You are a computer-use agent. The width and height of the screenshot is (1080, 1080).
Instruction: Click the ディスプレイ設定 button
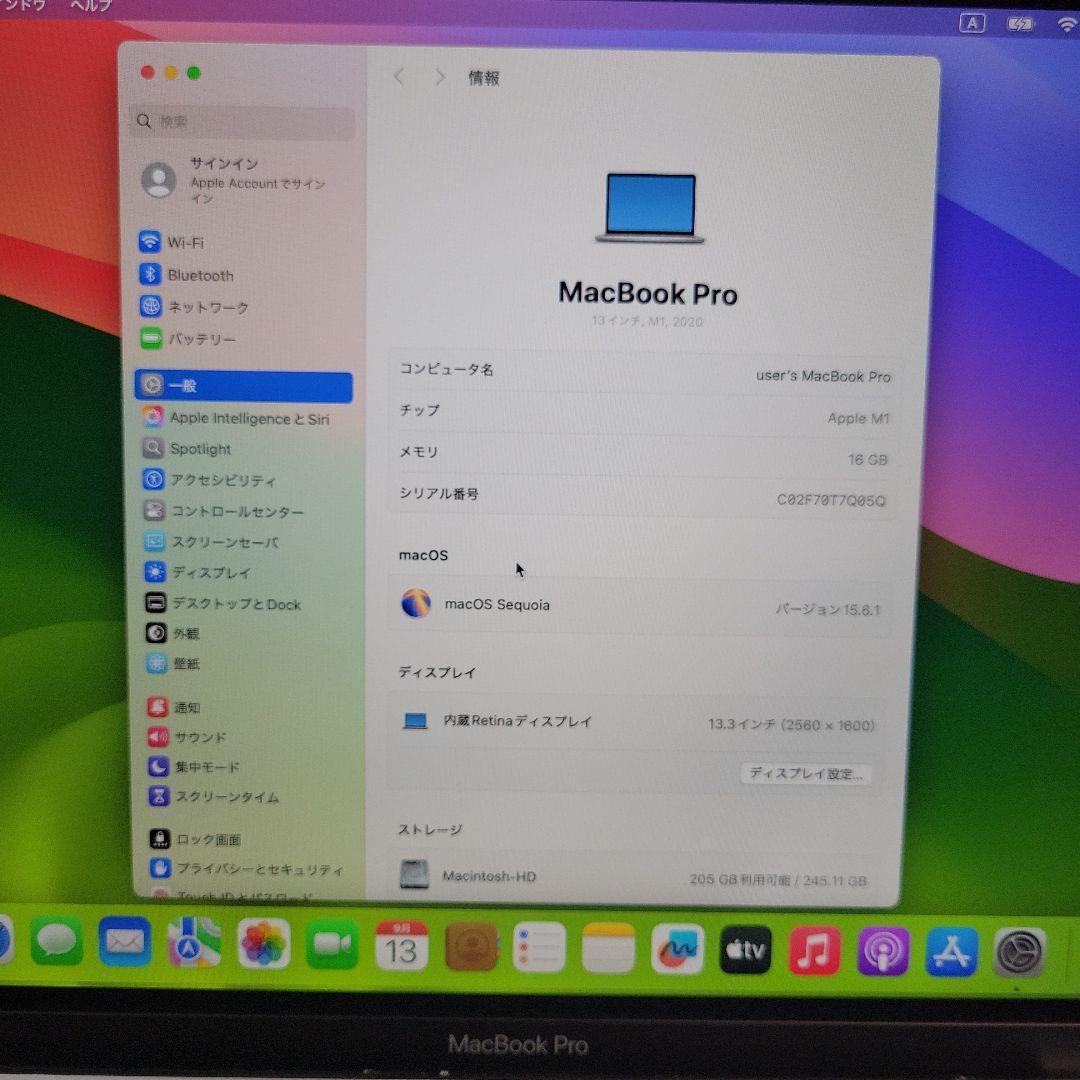point(806,773)
